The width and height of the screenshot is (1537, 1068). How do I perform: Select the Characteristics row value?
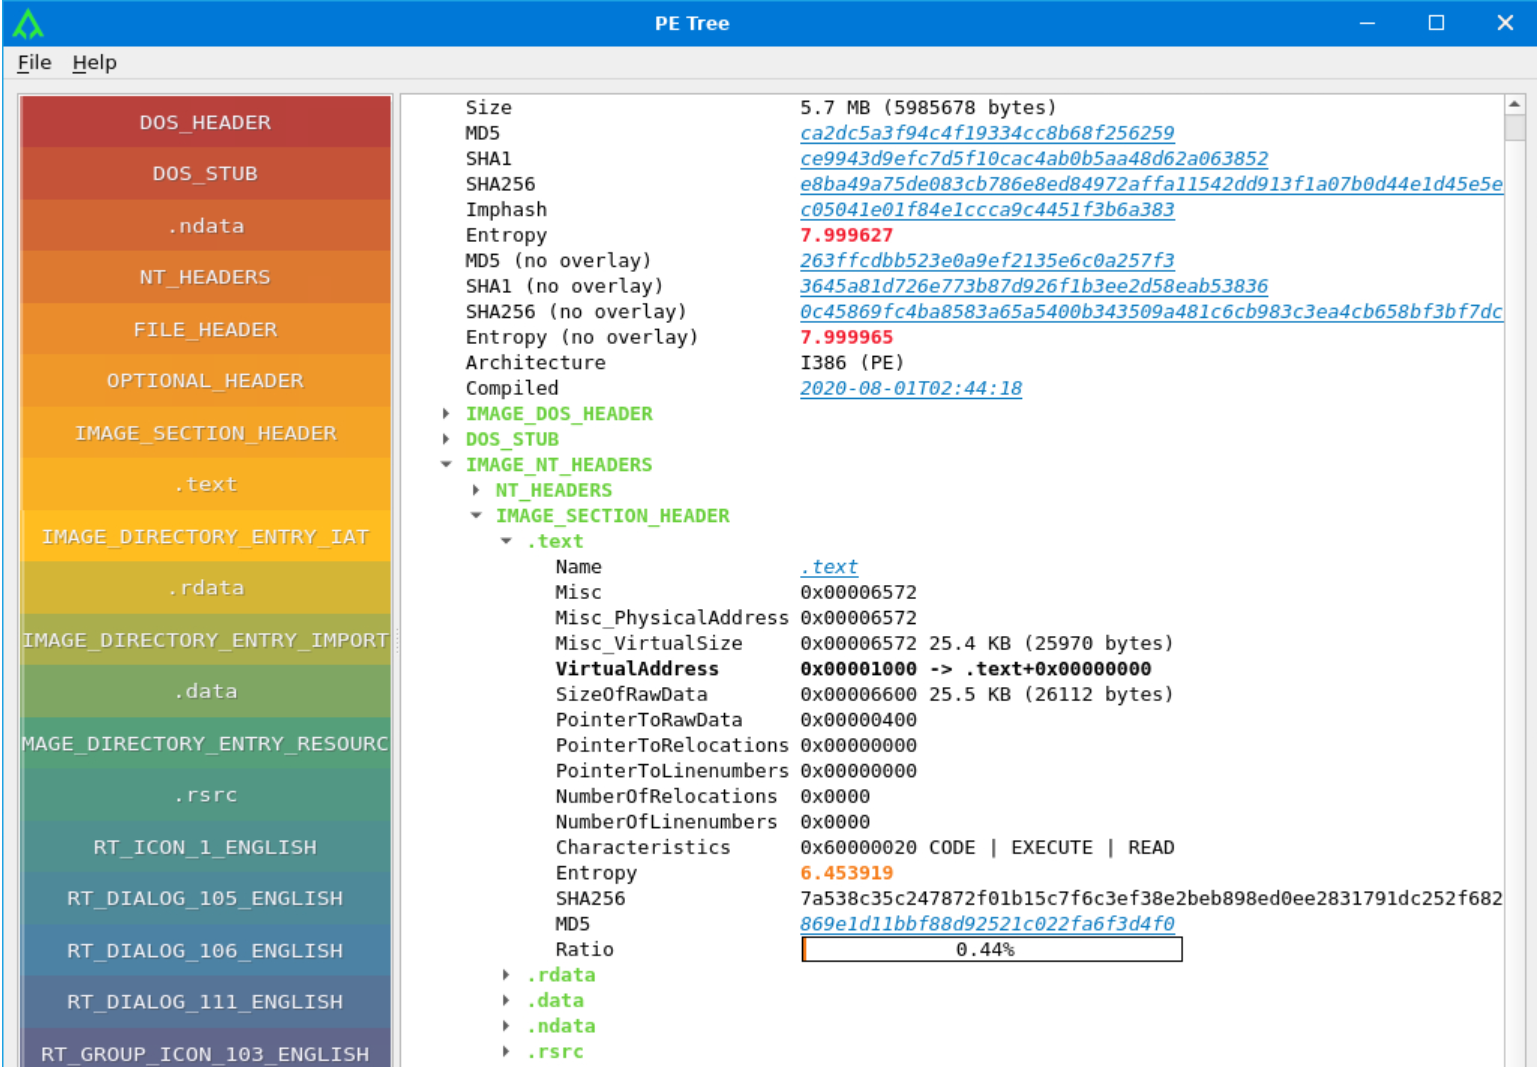pyautogui.click(x=987, y=848)
